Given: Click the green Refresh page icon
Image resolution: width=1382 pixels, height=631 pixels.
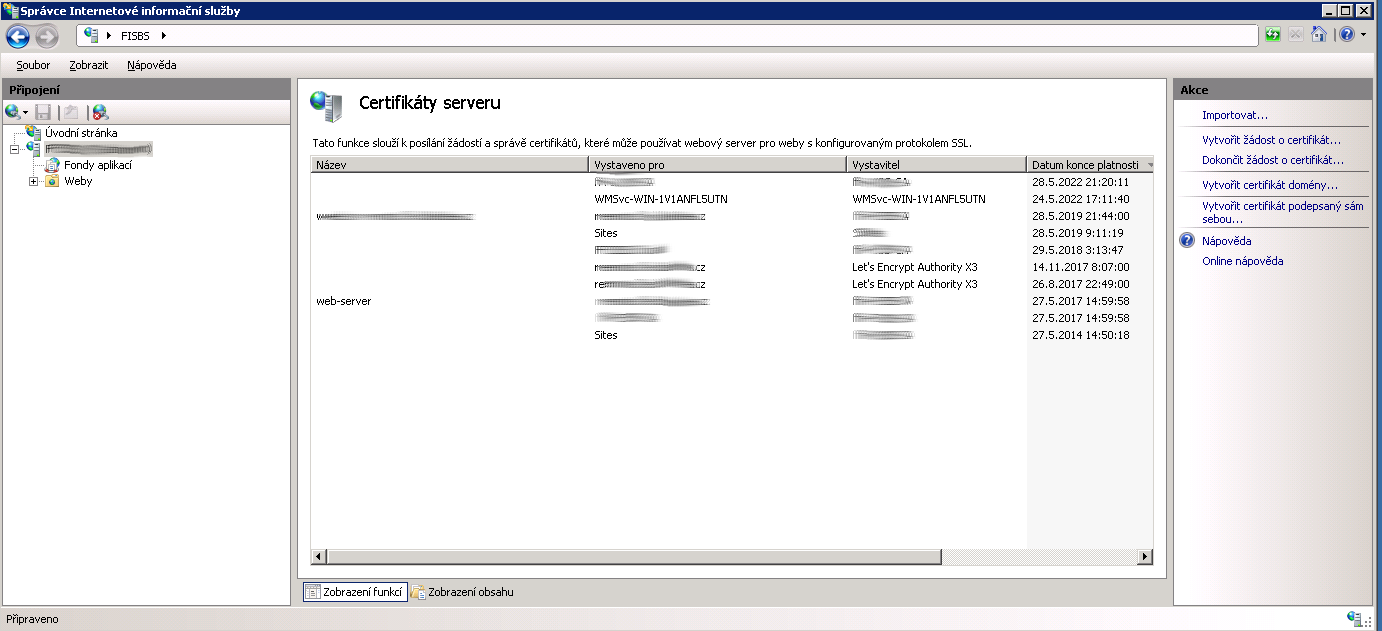Looking at the screenshot, I should click(1272, 35).
